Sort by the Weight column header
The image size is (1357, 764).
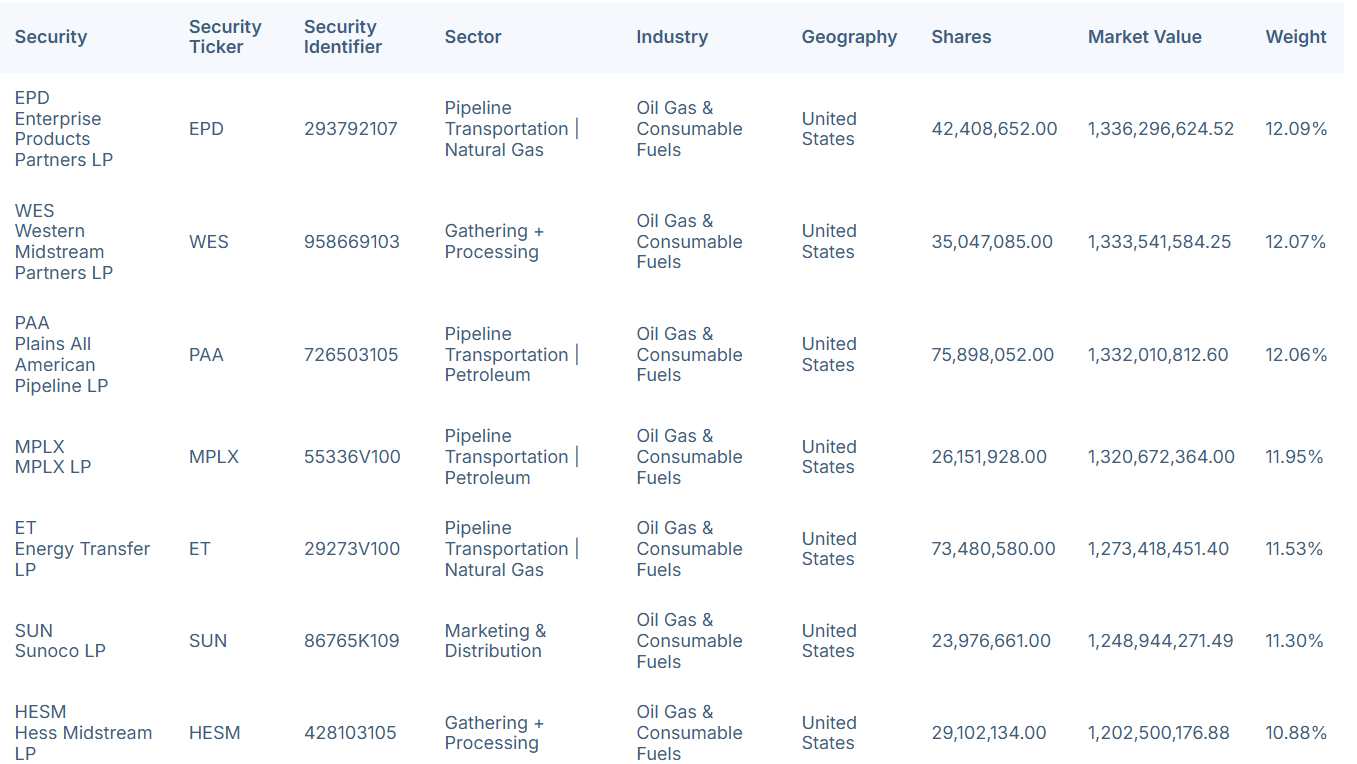1296,37
